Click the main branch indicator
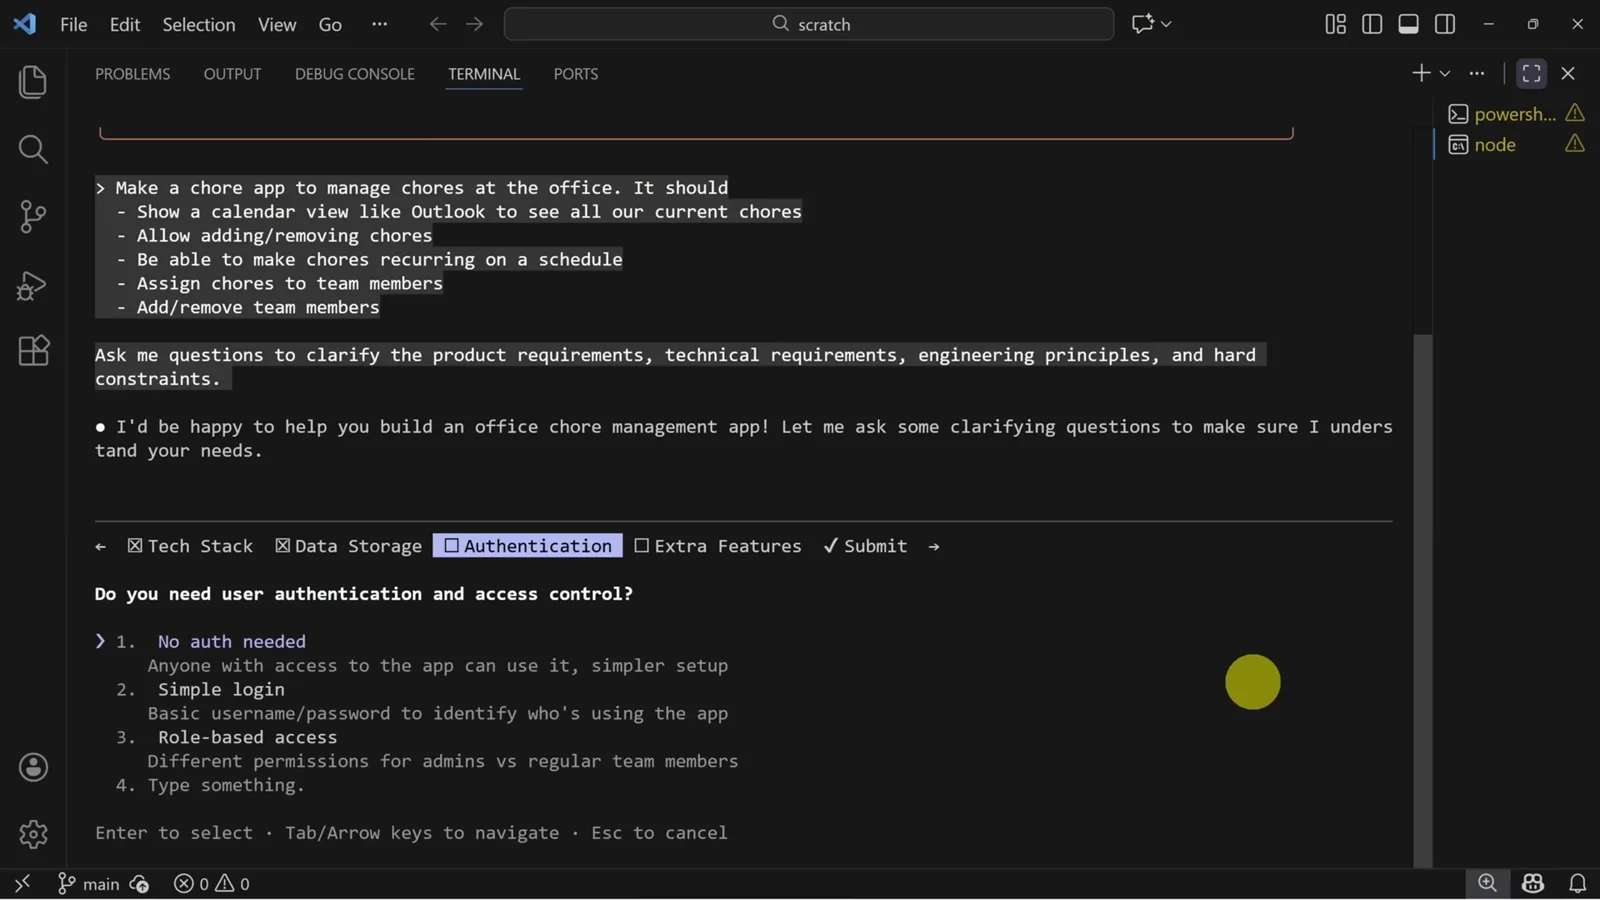Screen dimensions: 1600x900 point(89,884)
